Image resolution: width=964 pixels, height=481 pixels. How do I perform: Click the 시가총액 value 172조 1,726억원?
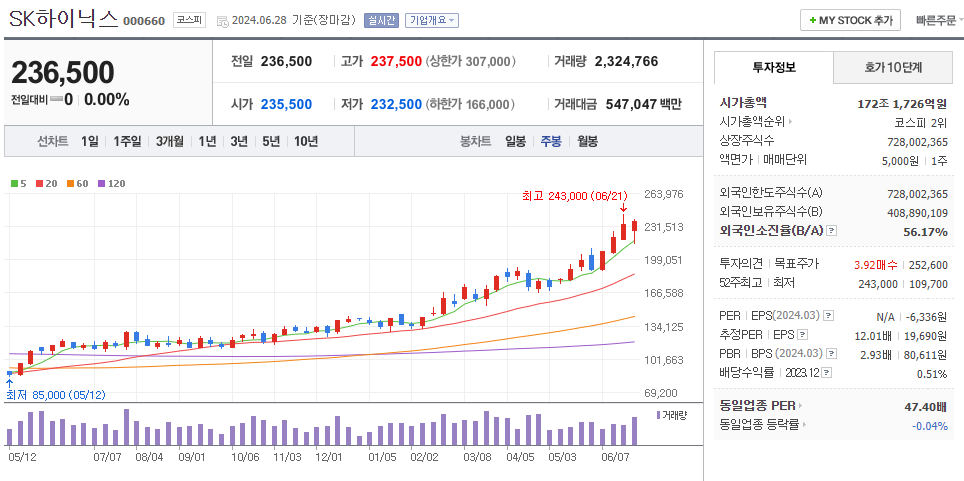tap(902, 103)
